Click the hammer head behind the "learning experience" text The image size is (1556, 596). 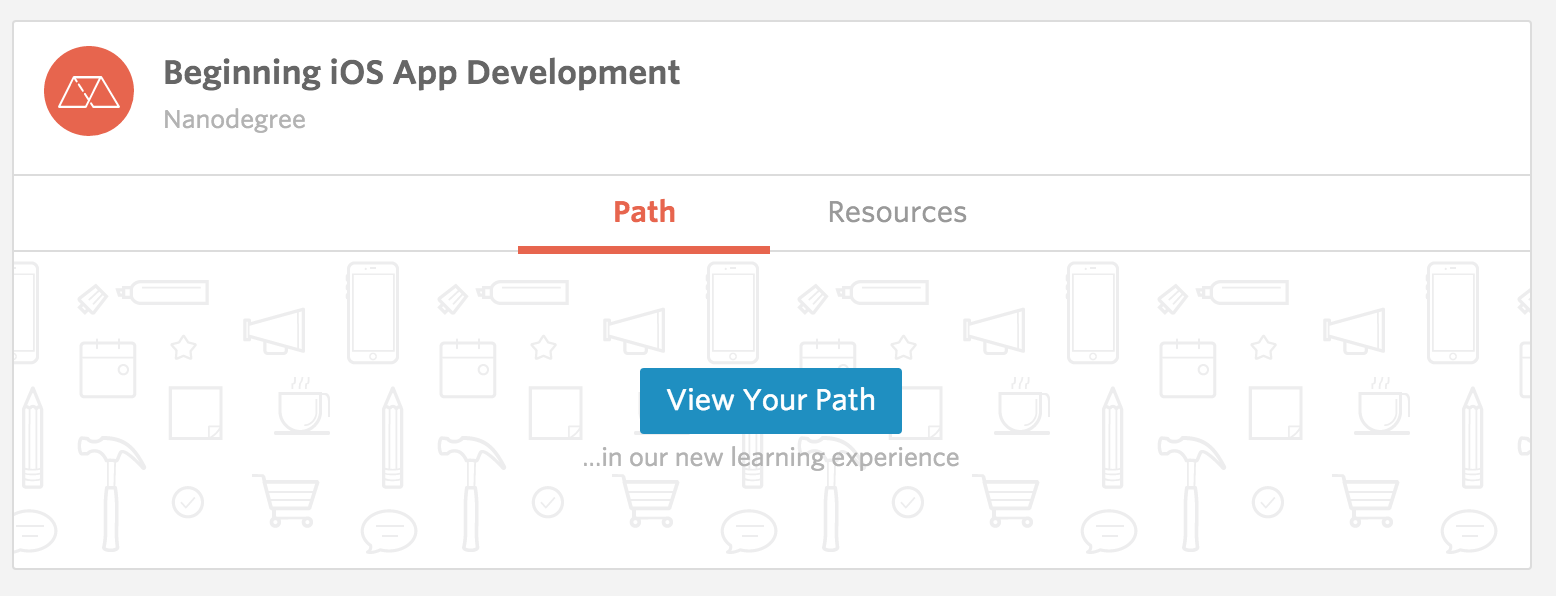[830, 452]
